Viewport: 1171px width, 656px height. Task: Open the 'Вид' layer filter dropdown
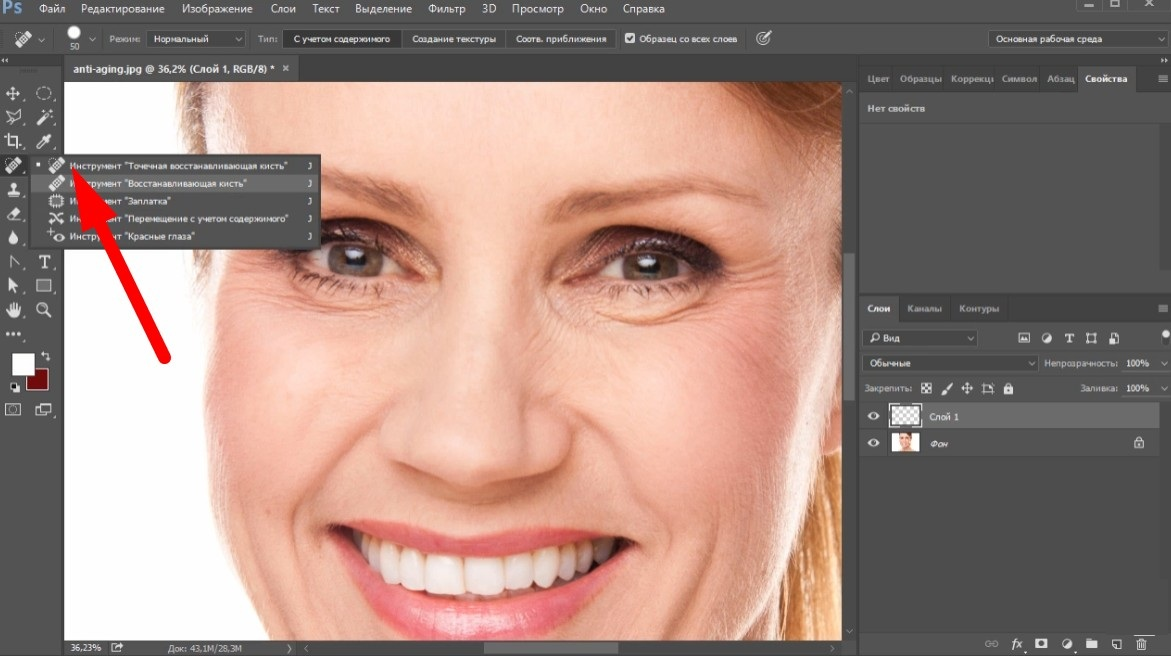click(x=920, y=338)
